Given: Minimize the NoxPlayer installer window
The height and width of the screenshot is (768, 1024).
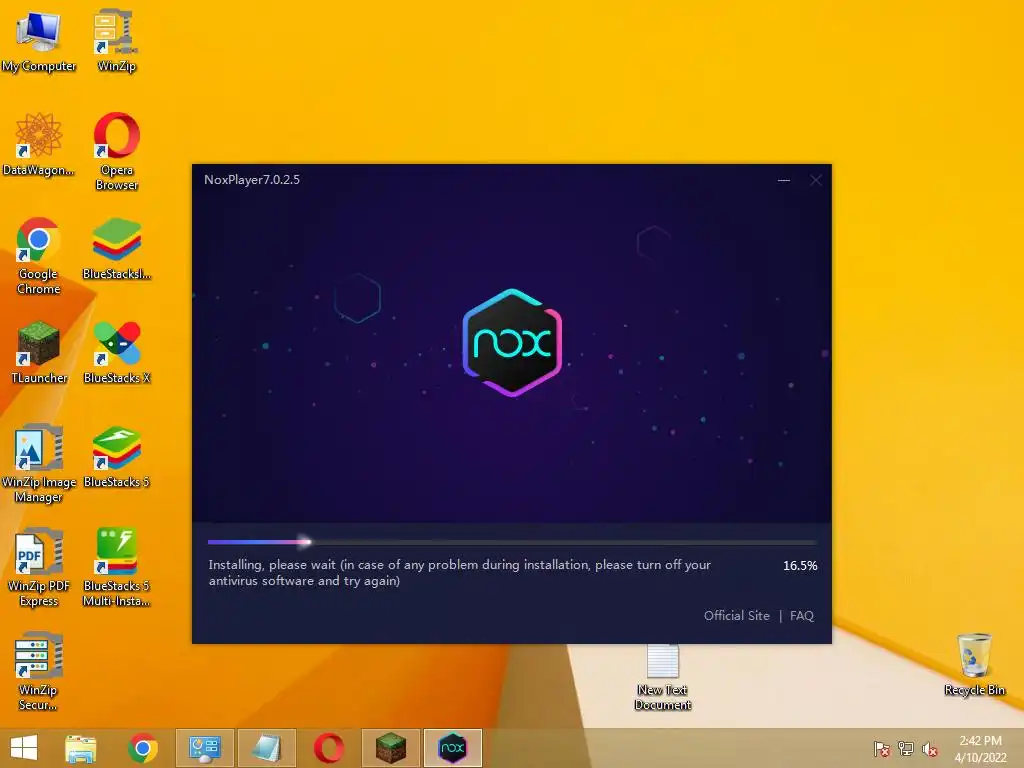Looking at the screenshot, I should click(784, 180).
